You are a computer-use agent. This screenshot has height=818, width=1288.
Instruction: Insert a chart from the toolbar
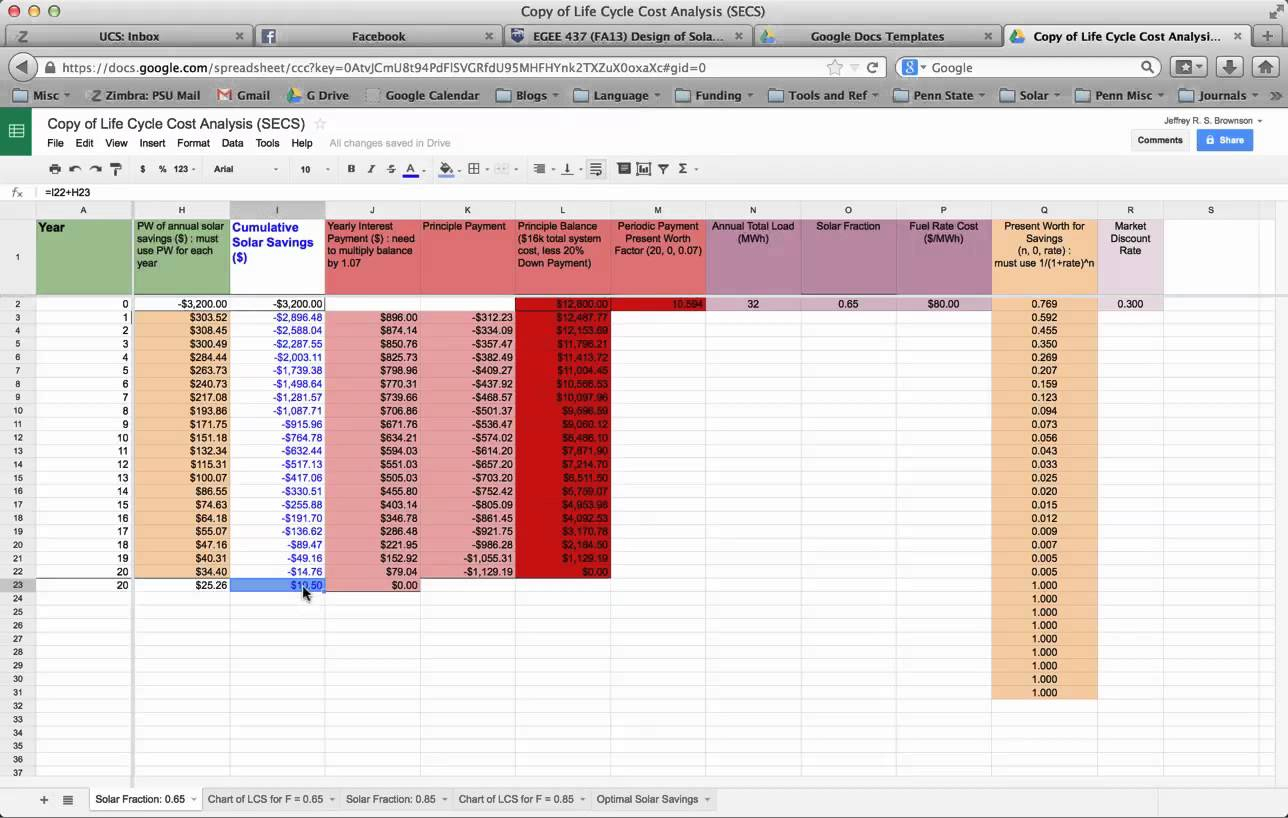(x=643, y=168)
